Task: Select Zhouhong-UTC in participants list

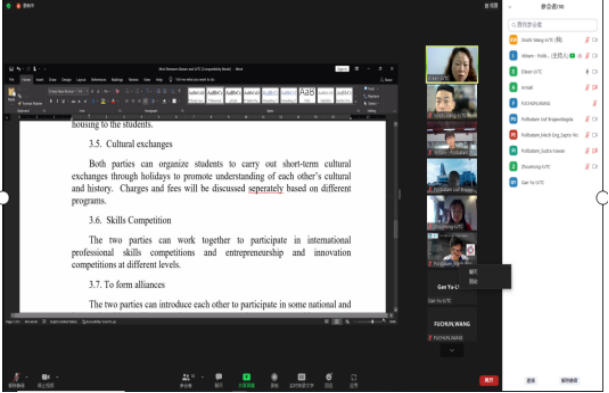Action: pos(553,167)
